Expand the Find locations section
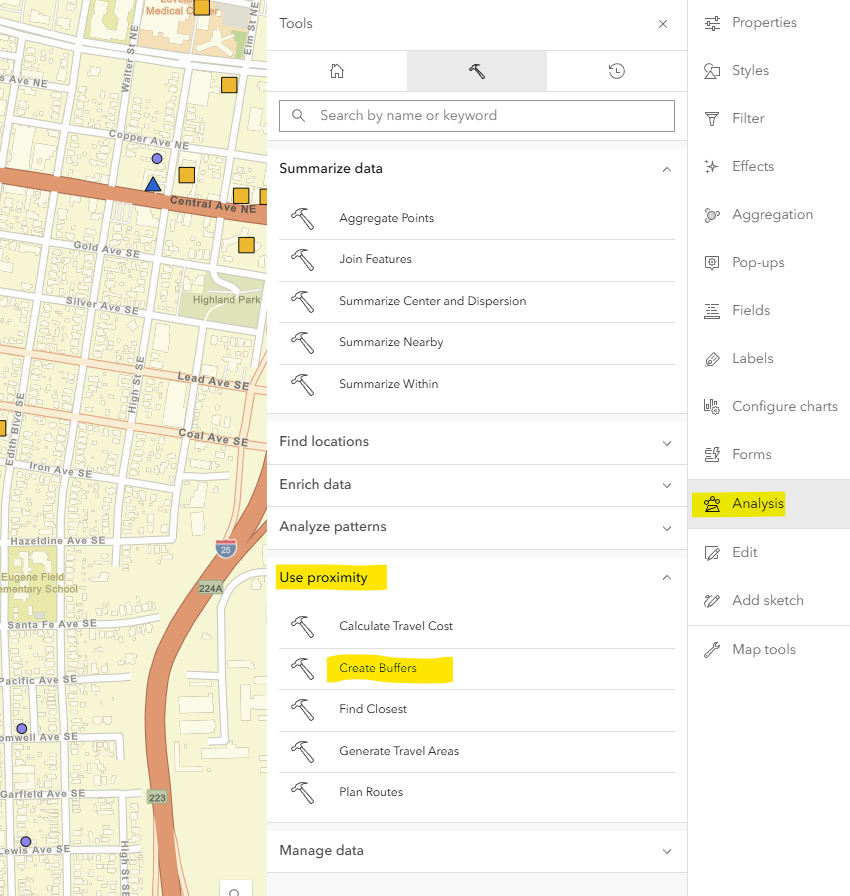 (477, 441)
